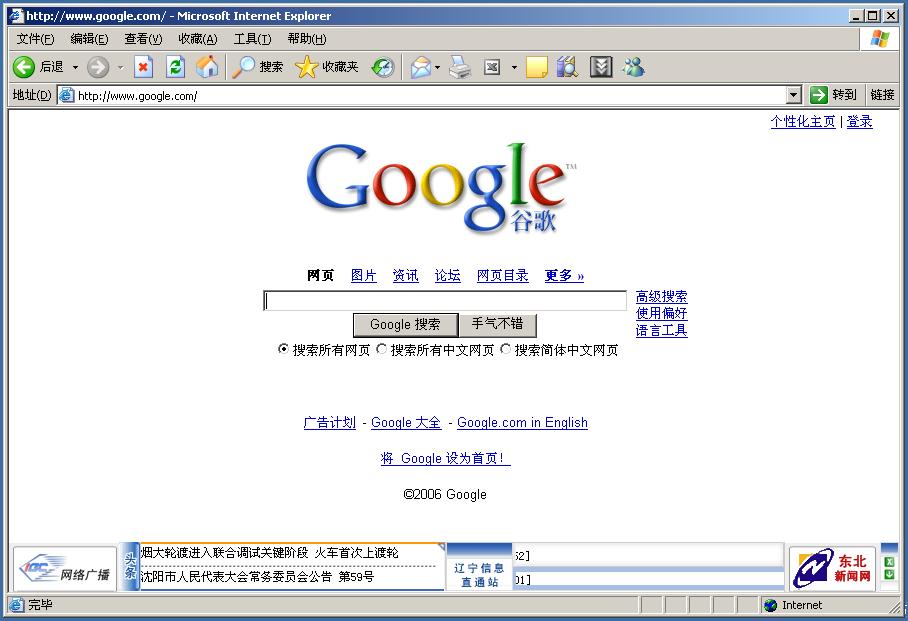
Task: Open the 高级搜索 advanced search link
Action: 661,297
